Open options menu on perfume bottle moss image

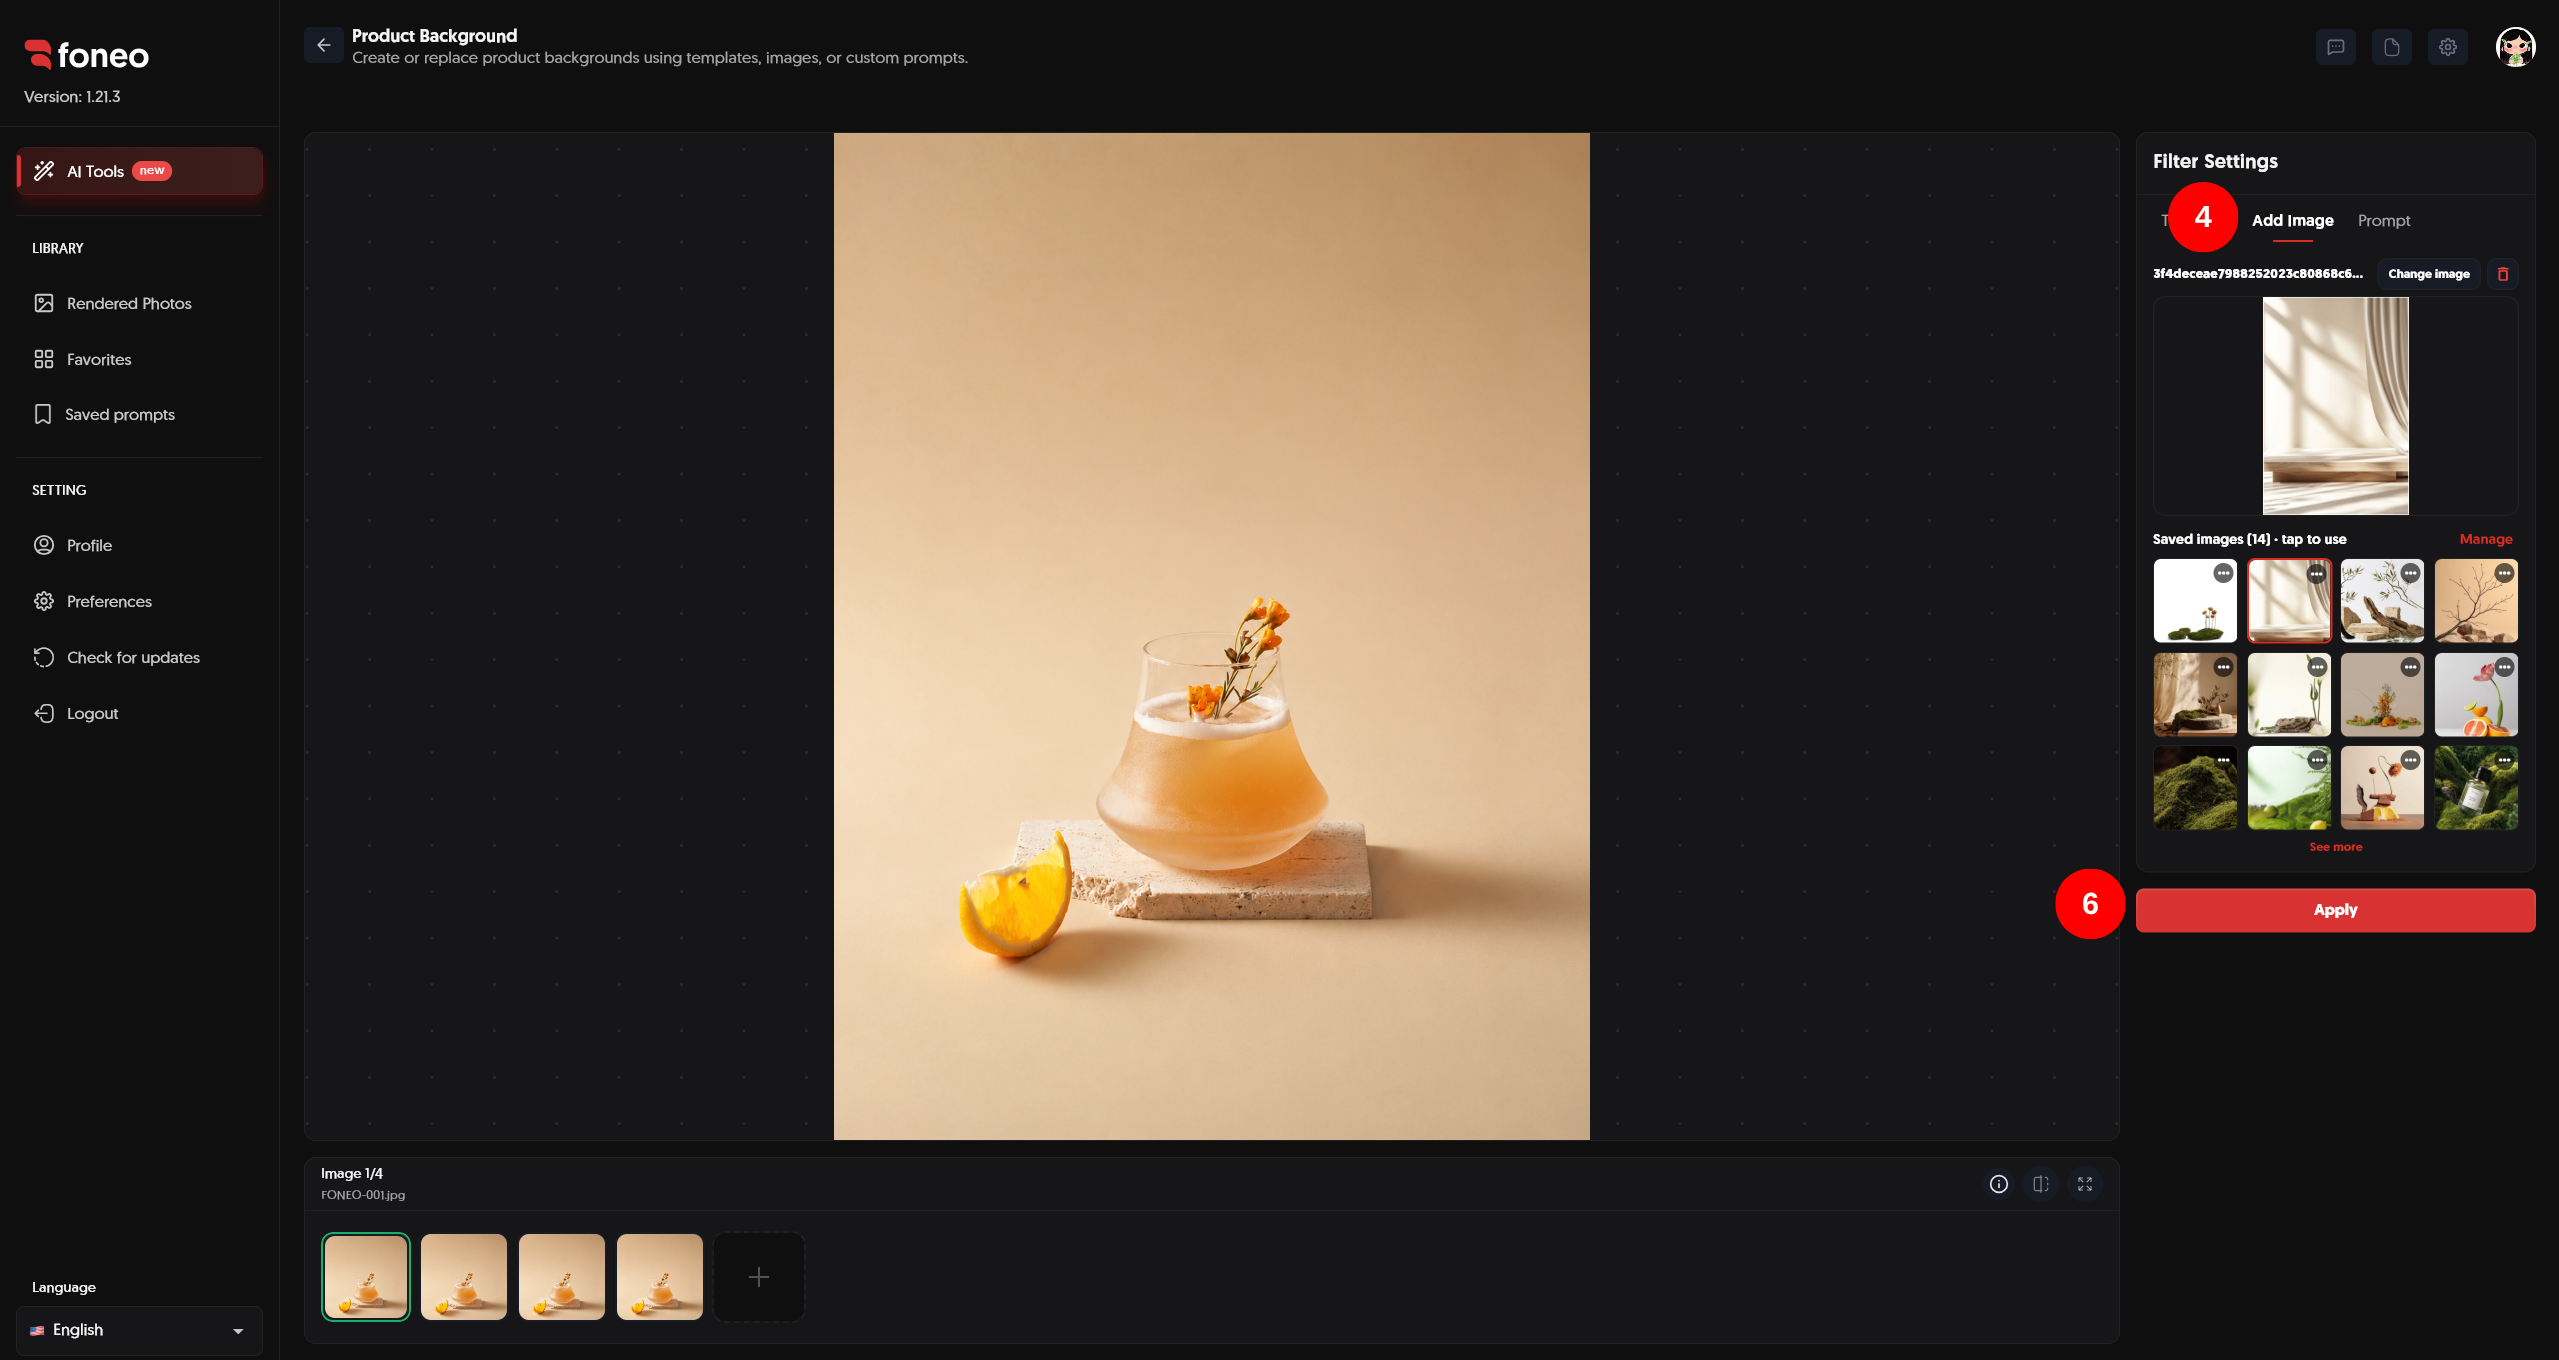(2504, 760)
